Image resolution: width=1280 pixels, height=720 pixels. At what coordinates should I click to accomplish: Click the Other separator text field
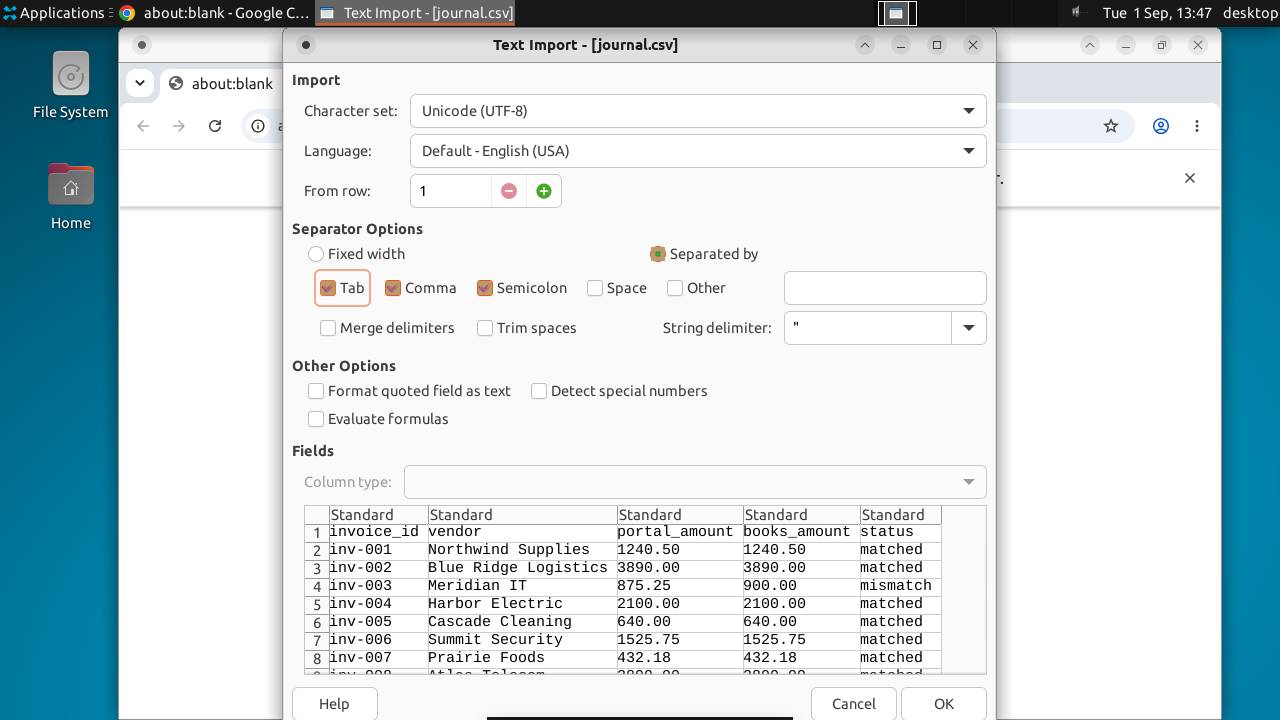[885, 288]
